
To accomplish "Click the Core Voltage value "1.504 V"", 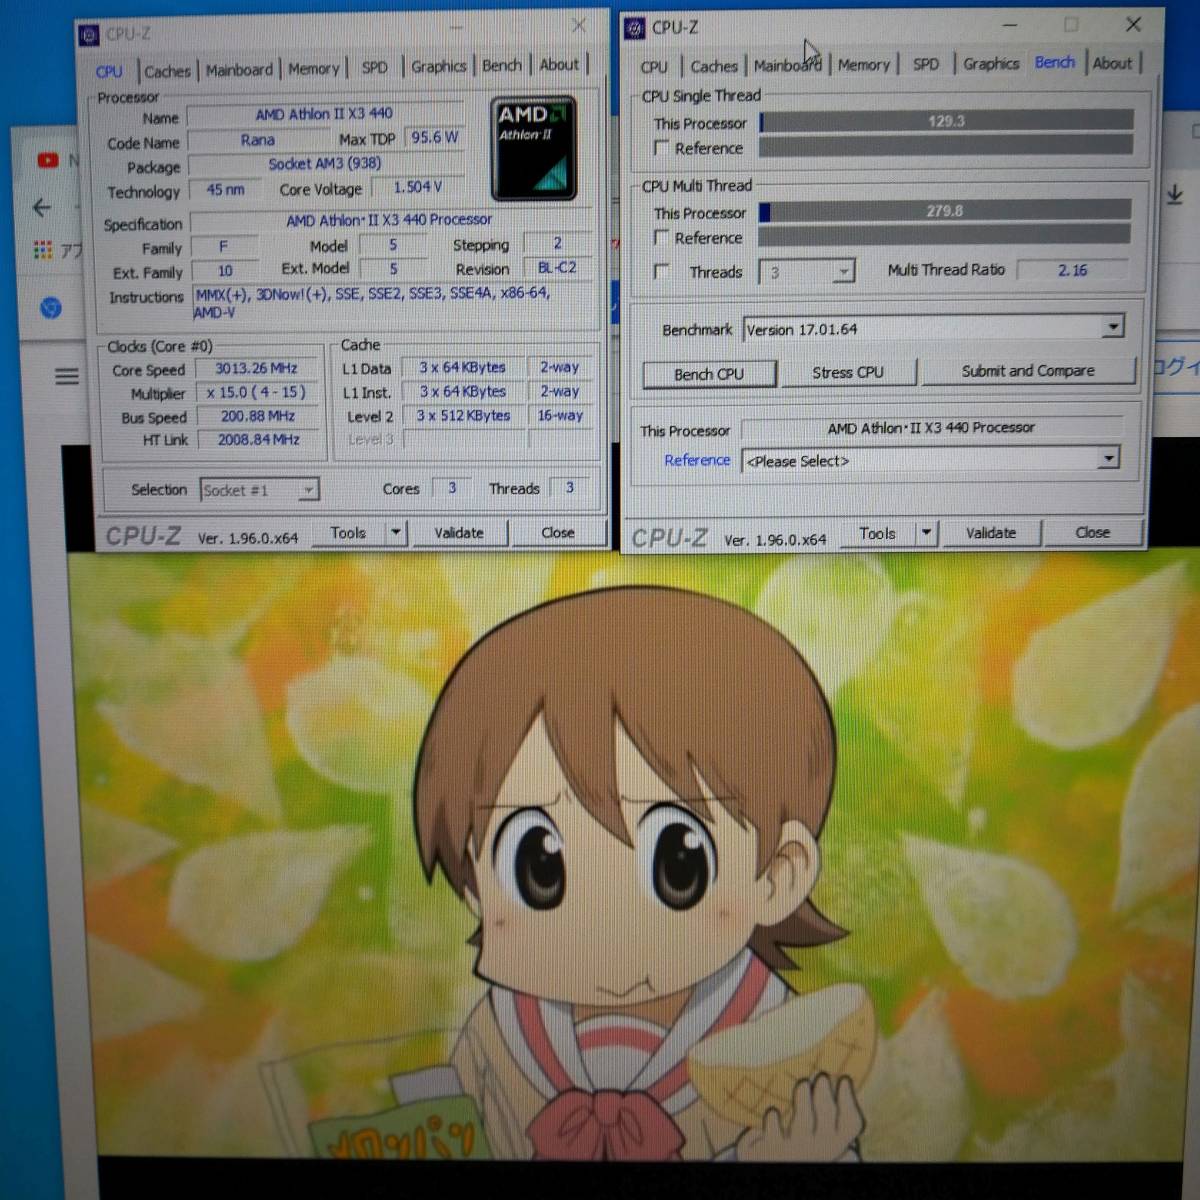I will pyautogui.click(x=417, y=187).
